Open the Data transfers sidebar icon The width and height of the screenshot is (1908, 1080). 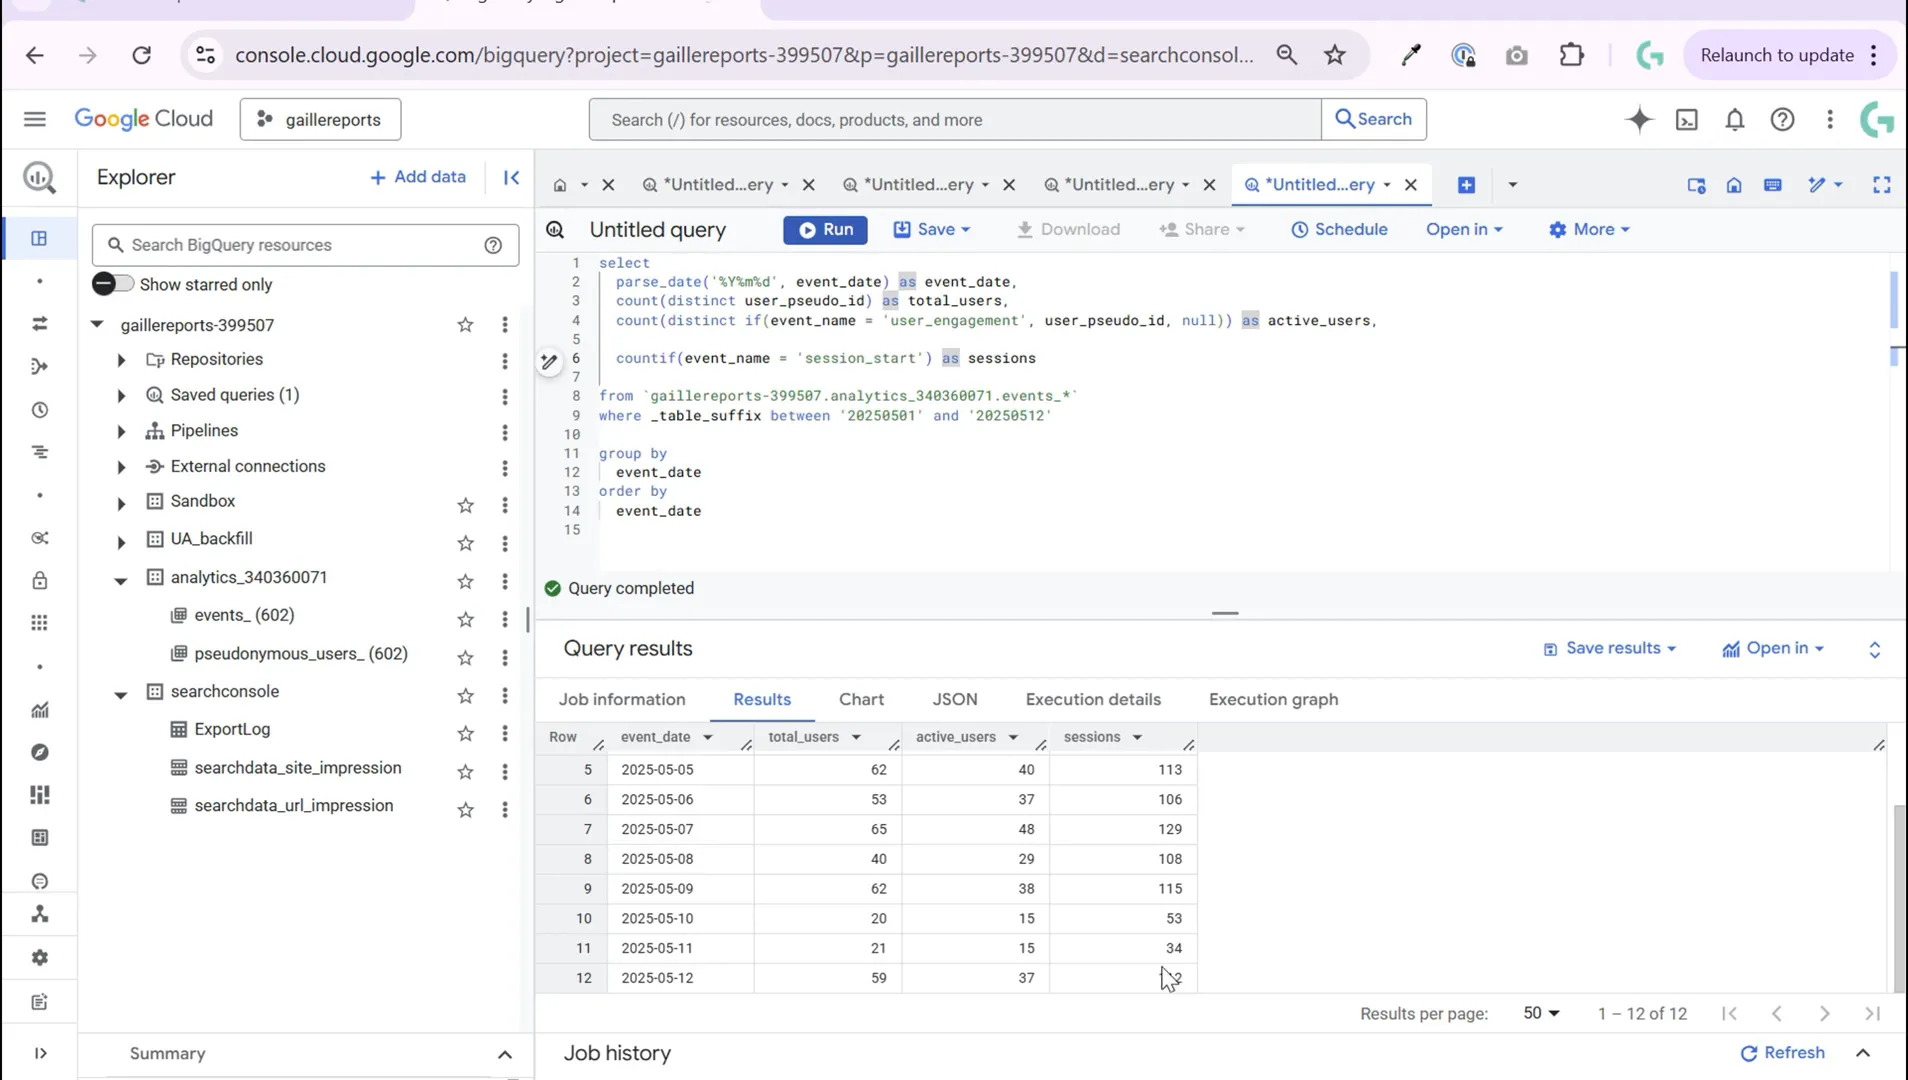point(39,323)
